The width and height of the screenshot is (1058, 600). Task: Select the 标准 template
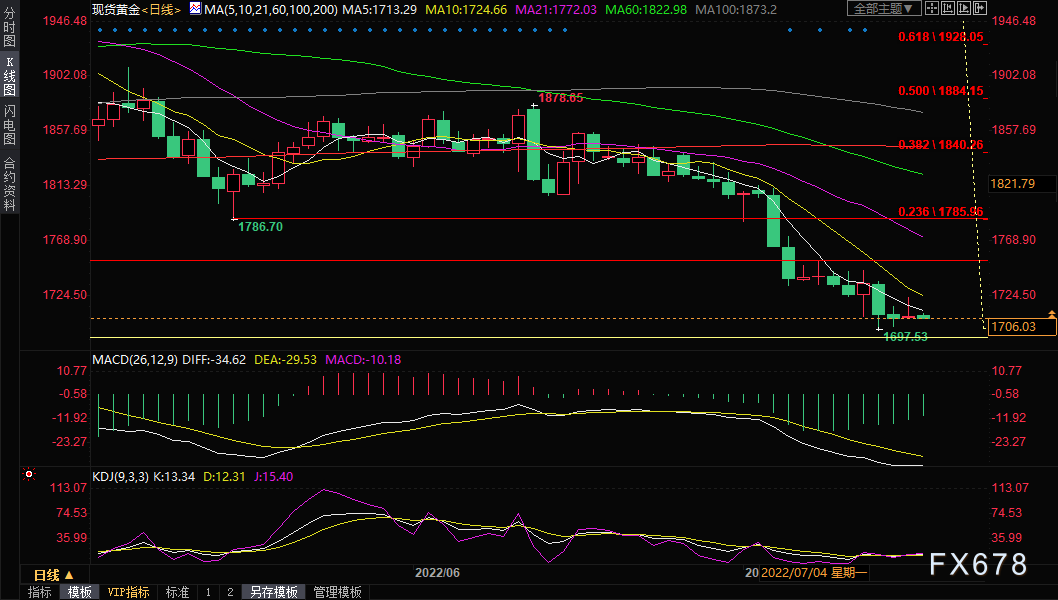(177, 592)
